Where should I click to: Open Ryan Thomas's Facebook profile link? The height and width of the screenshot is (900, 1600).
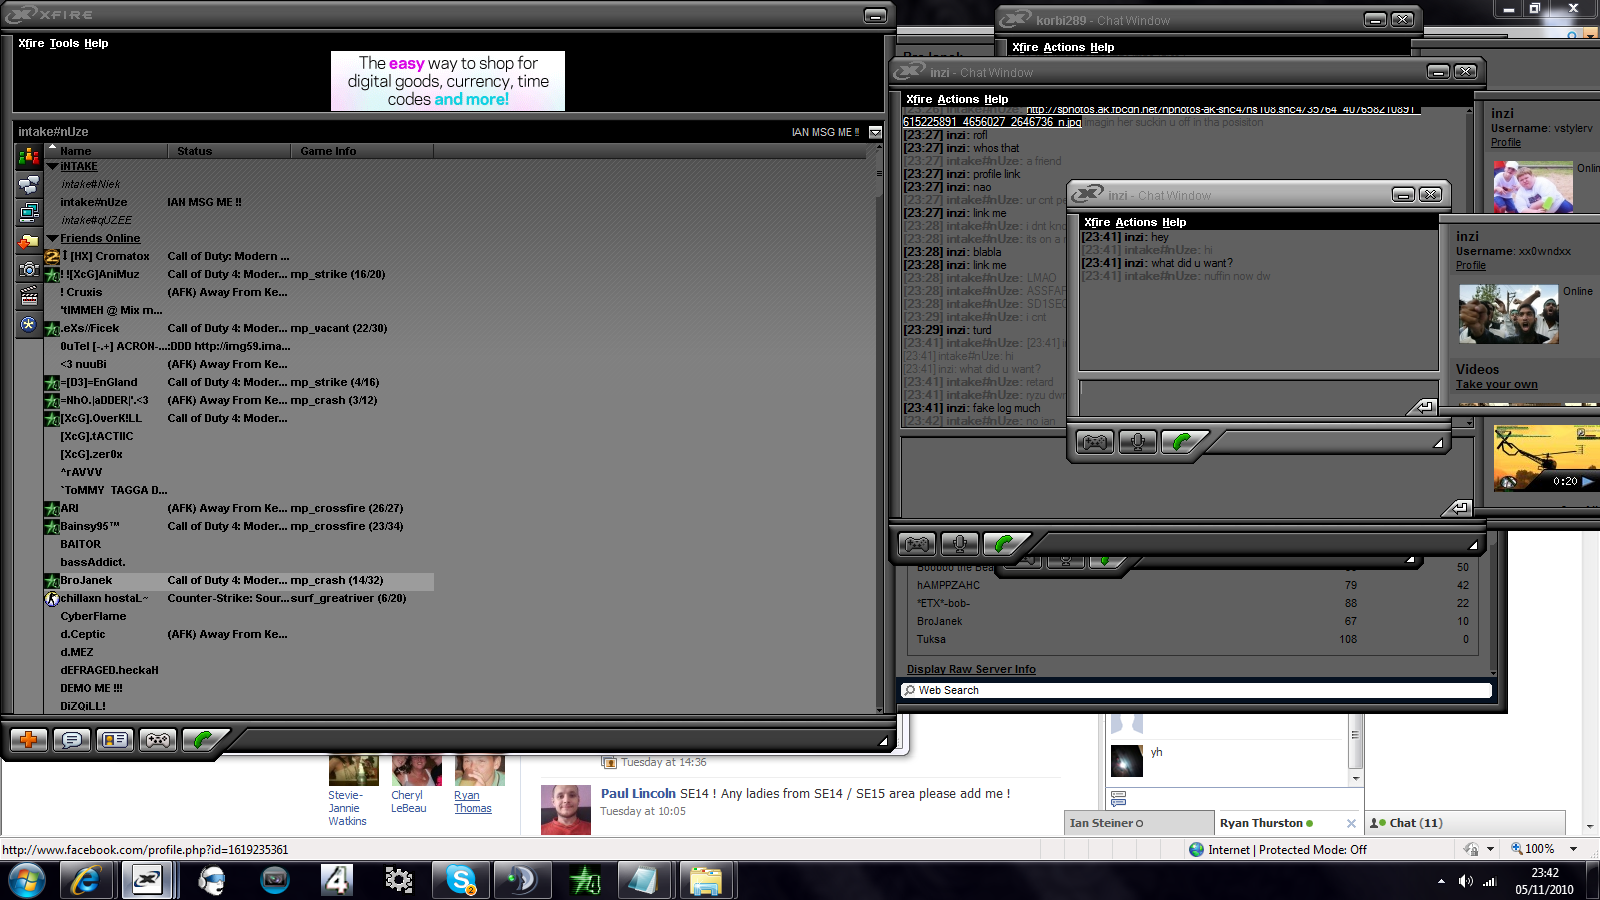point(473,802)
